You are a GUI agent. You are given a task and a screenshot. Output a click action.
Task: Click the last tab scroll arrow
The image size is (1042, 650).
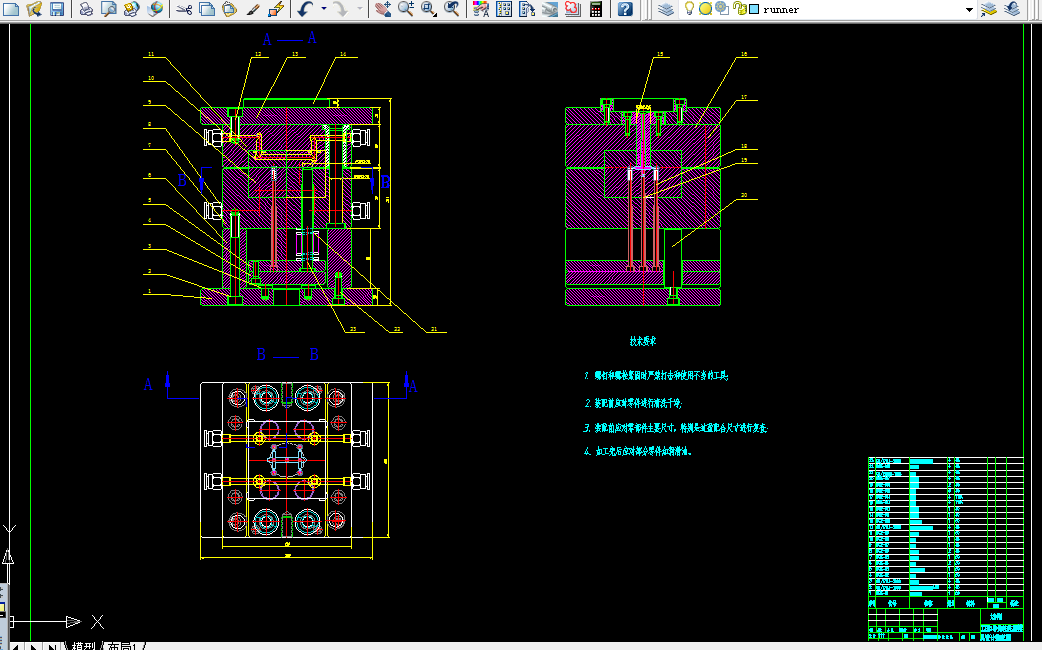coord(52,646)
